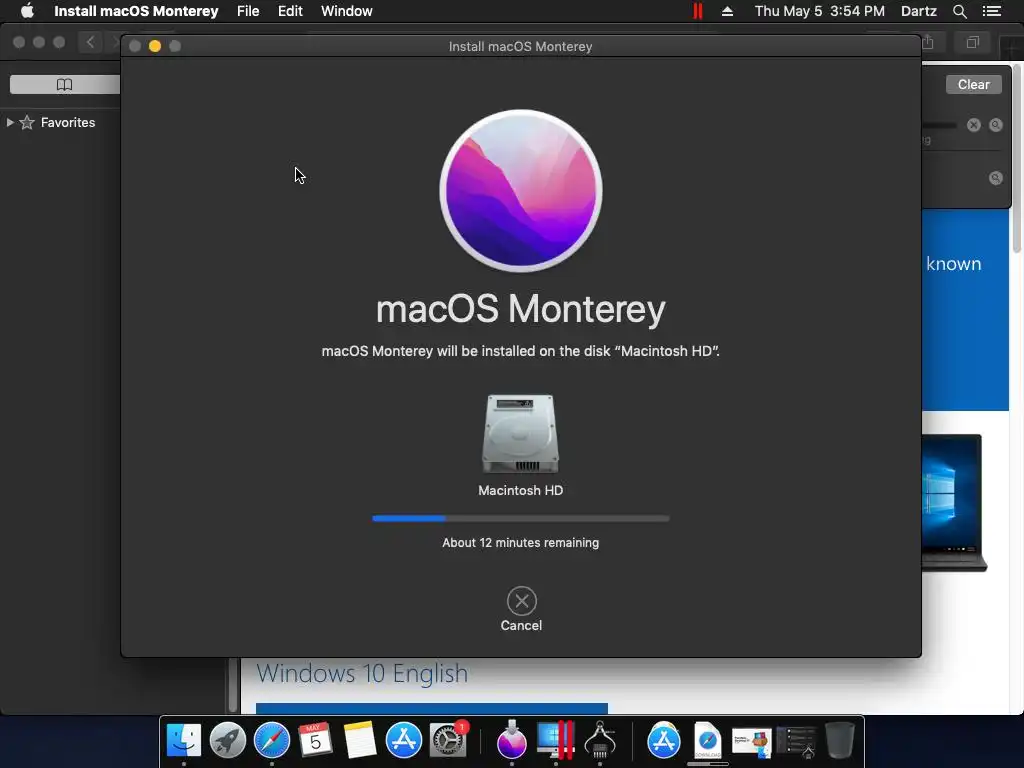Click the 'Windows 10 English' heading
The width and height of the screenshot is (1024, 768).
[x=362, y=673]
